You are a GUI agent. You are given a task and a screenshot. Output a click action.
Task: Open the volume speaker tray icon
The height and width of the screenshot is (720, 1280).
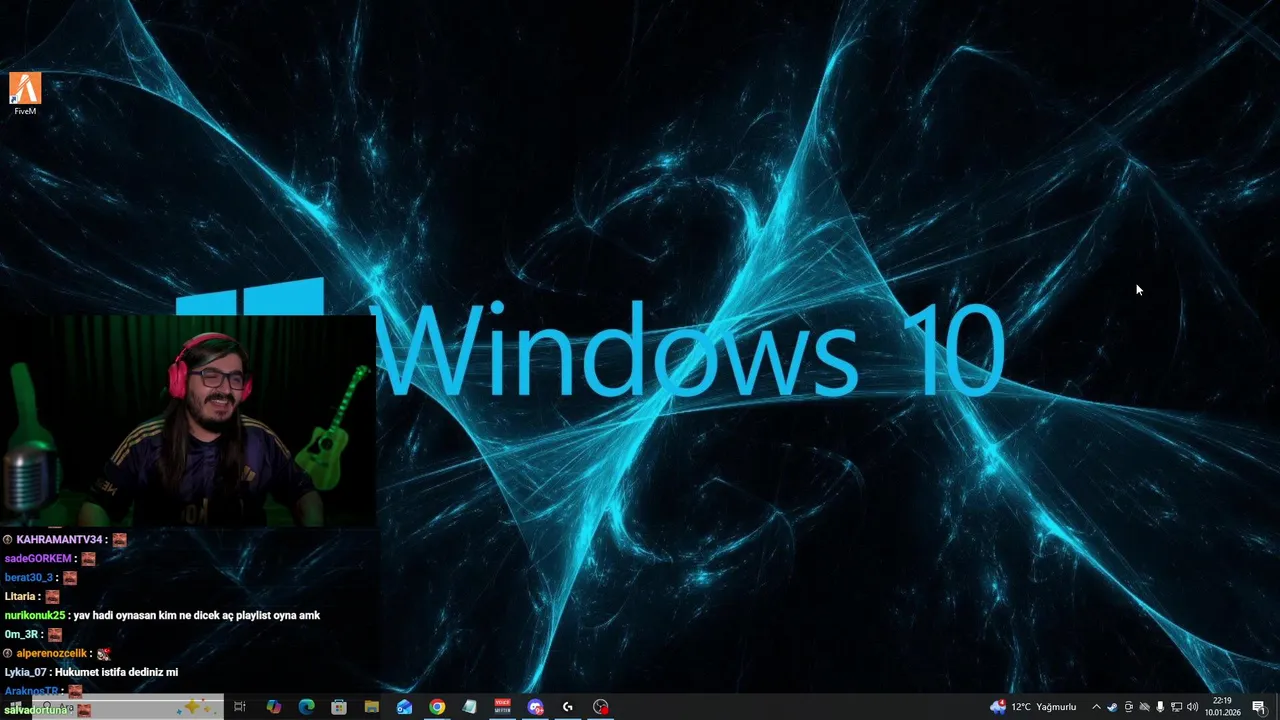coord(1193,707)
